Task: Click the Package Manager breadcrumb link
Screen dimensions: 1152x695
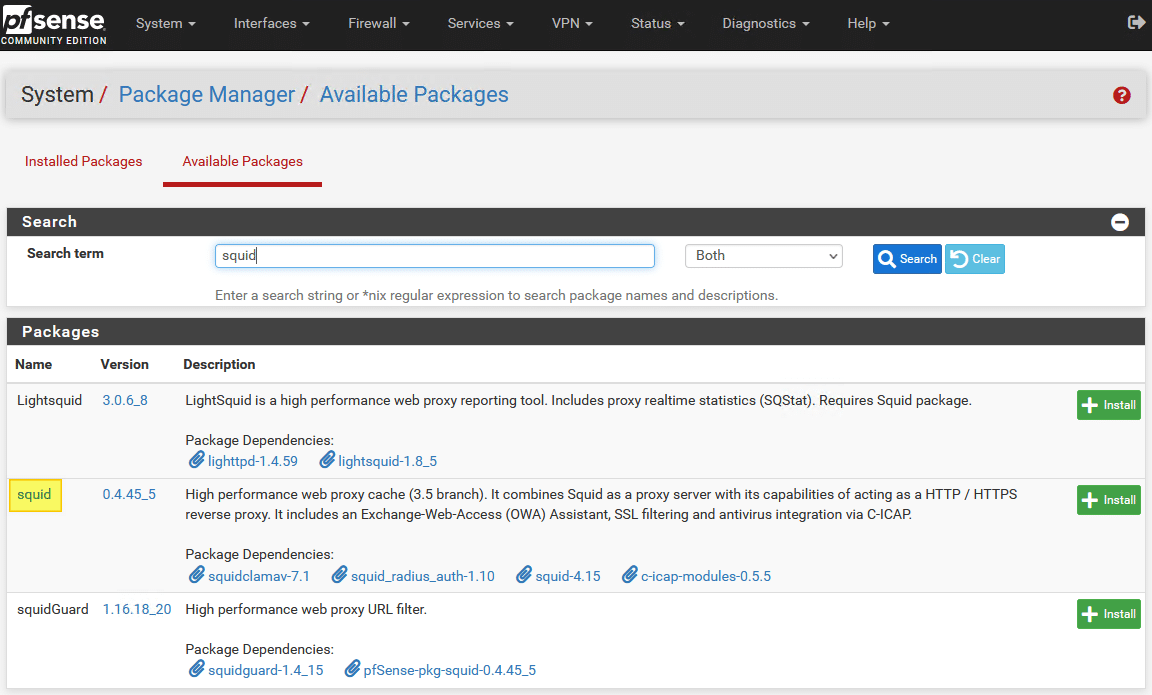Action: pos(206,94)
